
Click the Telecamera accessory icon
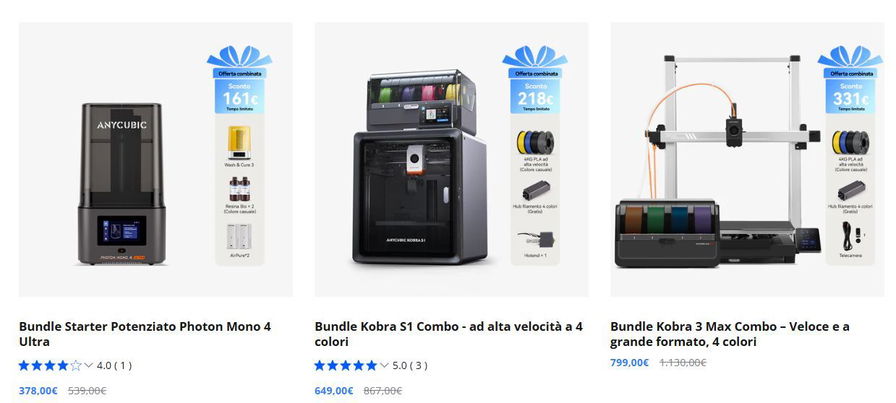[x=851, y=236]
